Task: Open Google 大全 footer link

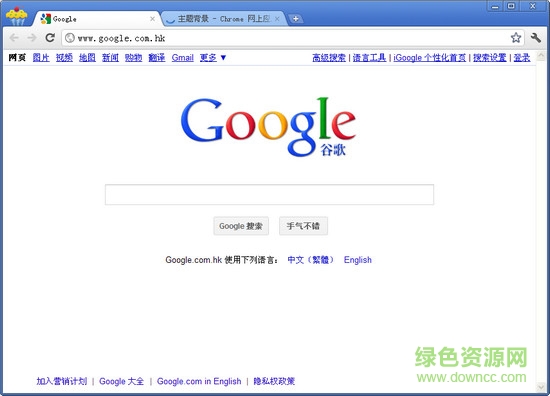Action: pos(121,381)
